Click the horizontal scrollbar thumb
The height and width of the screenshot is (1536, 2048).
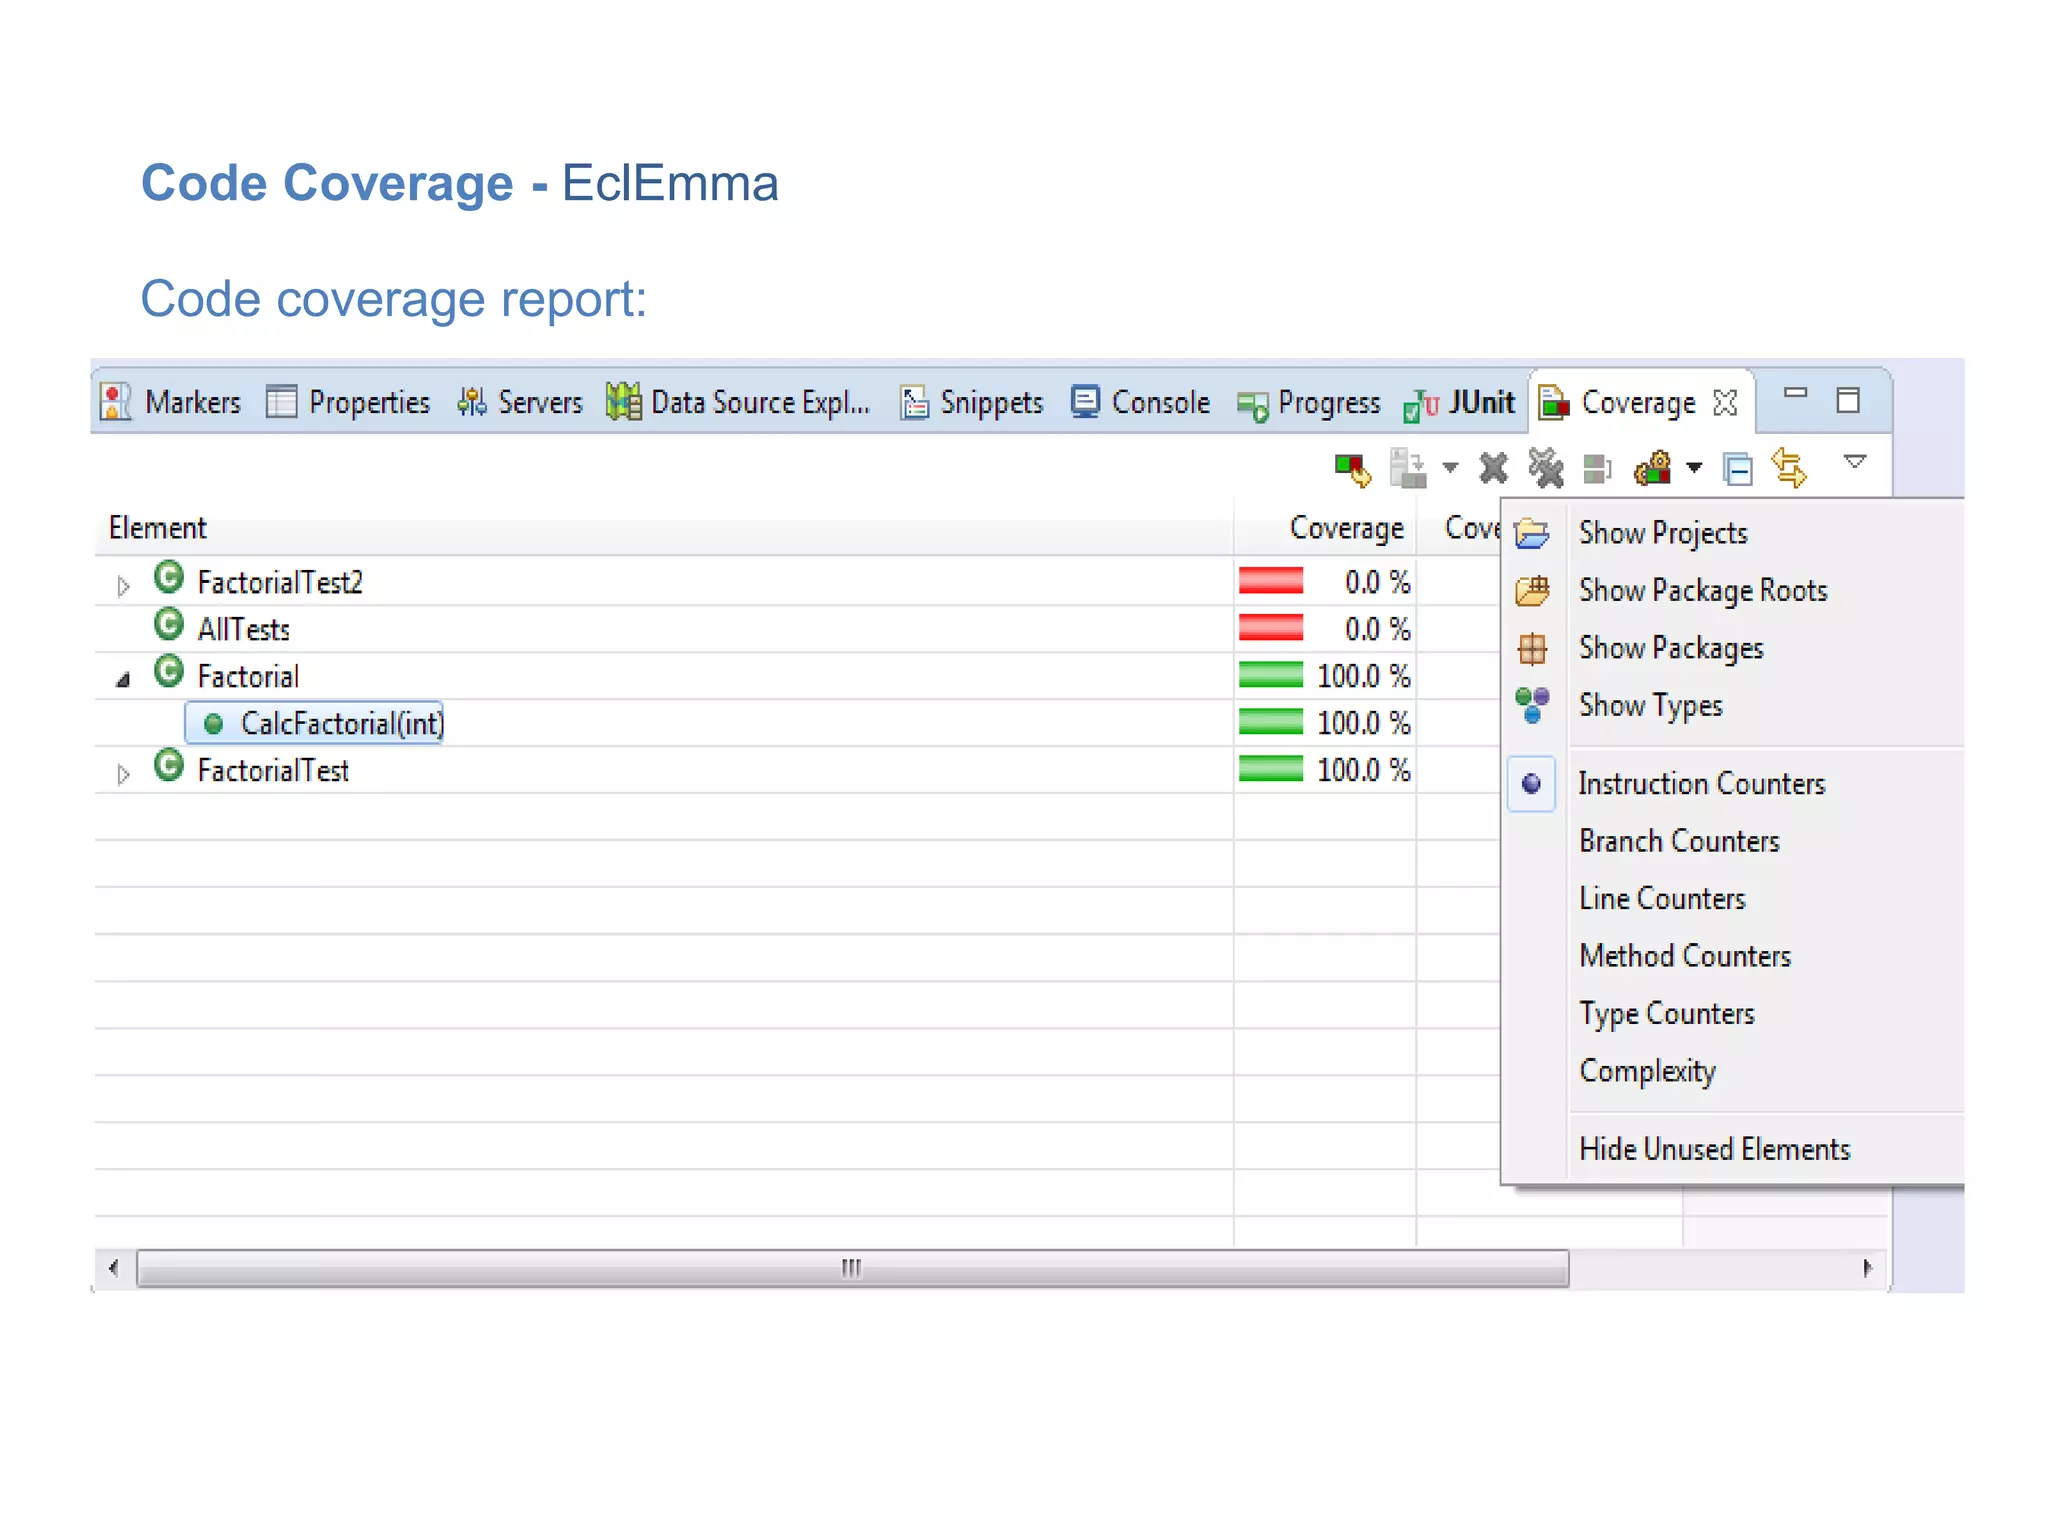click(852, 1268)
